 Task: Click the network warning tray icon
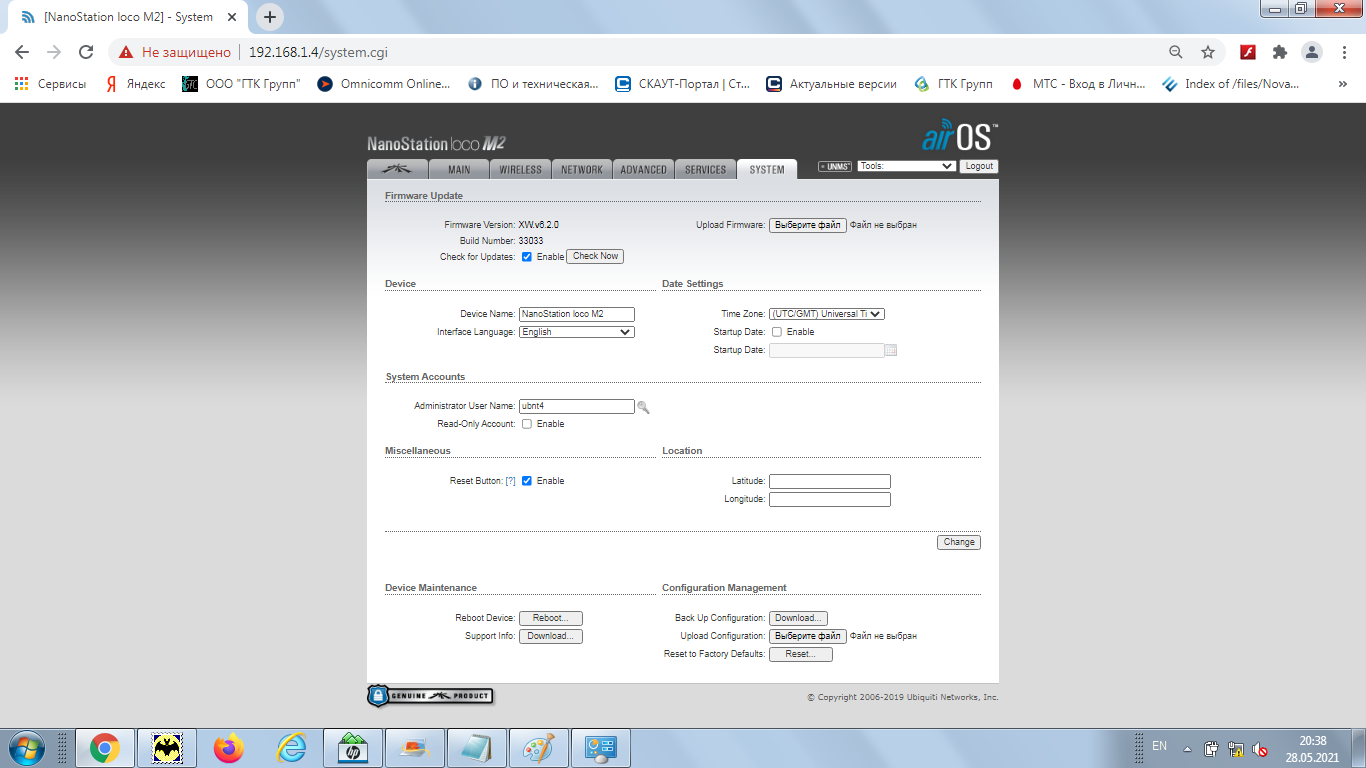(1236, 748)
